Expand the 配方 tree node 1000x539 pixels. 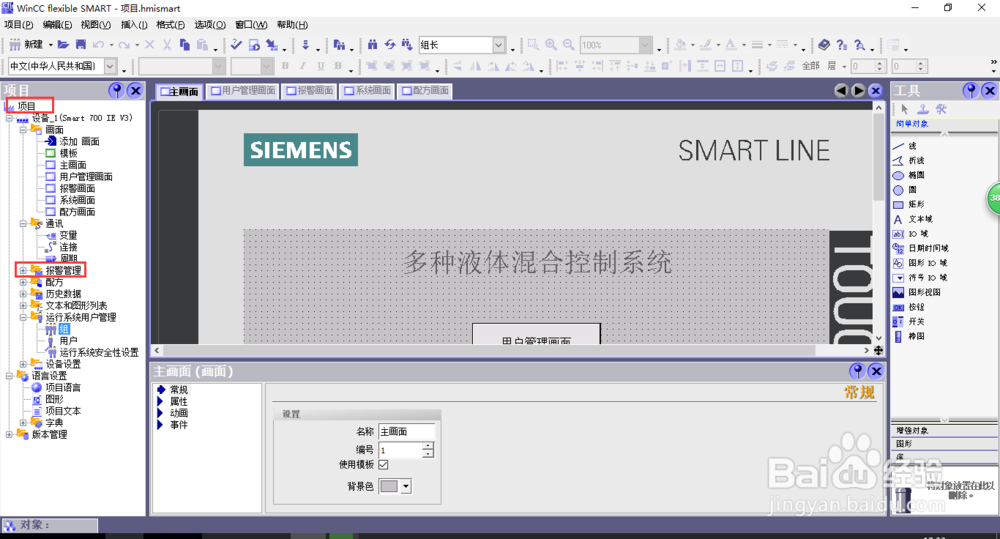tap(23, 282)
